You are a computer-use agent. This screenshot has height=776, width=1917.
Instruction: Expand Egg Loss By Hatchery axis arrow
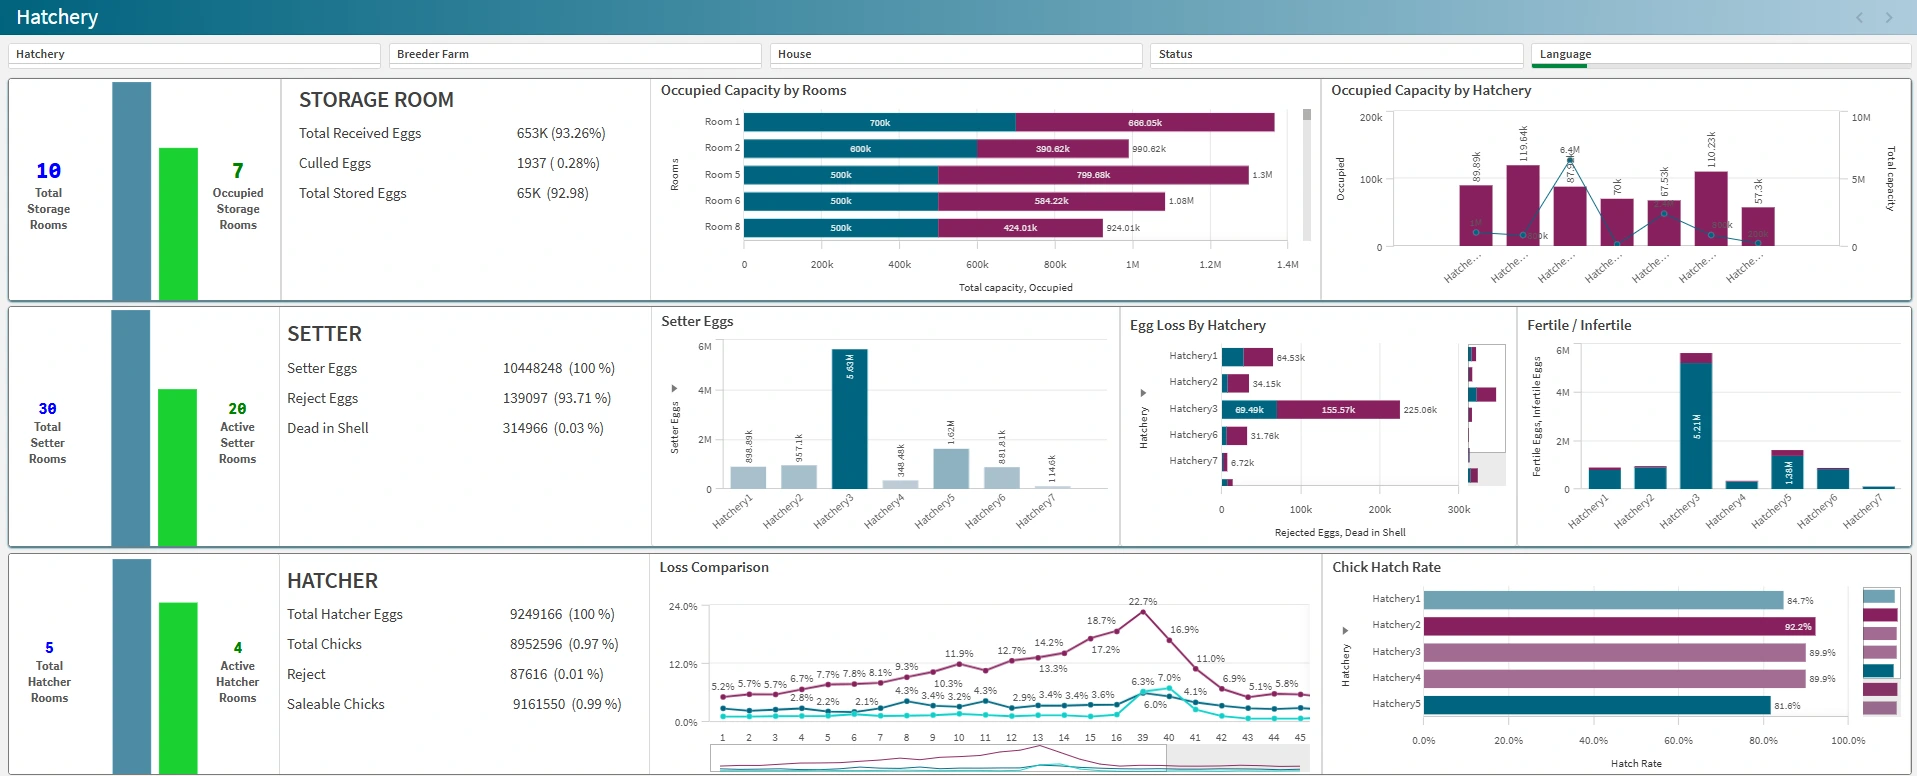[x=1143, y=393]
